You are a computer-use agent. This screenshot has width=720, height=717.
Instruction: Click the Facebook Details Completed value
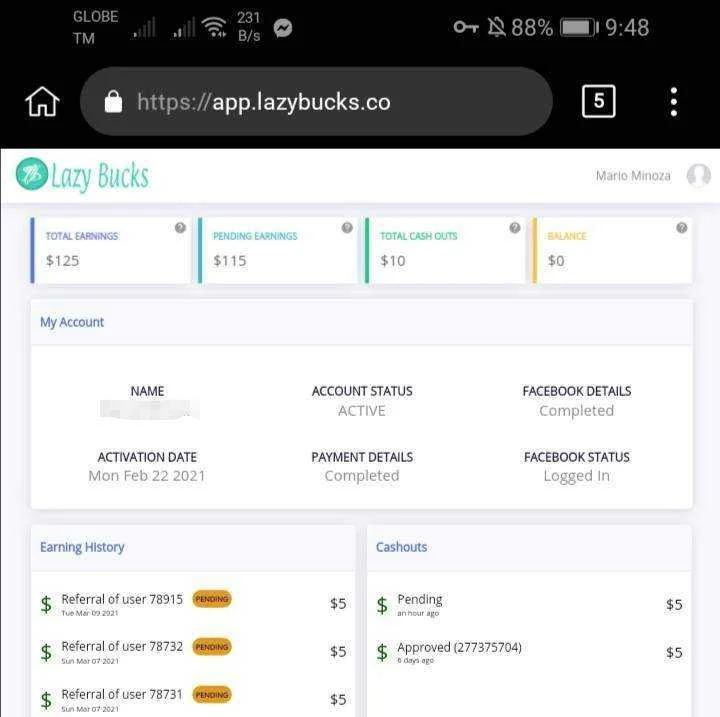576,411
